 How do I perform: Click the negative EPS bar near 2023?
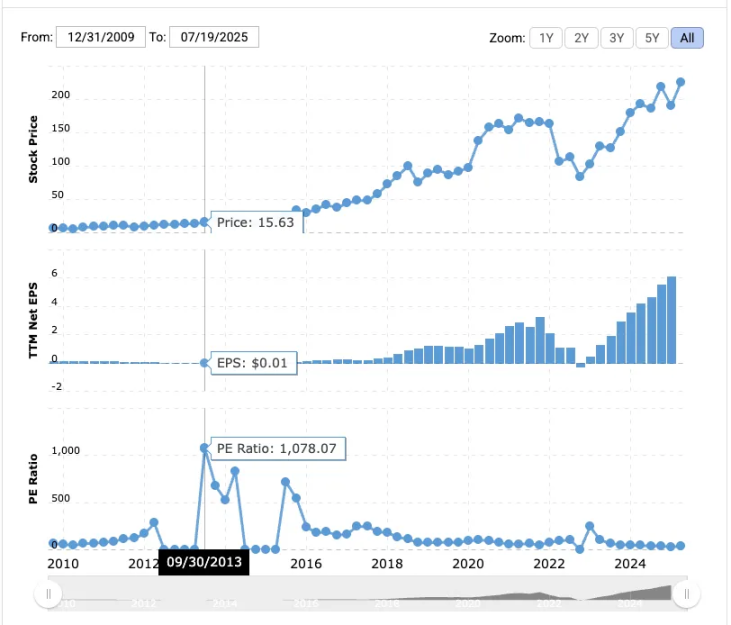coord(580,365)
